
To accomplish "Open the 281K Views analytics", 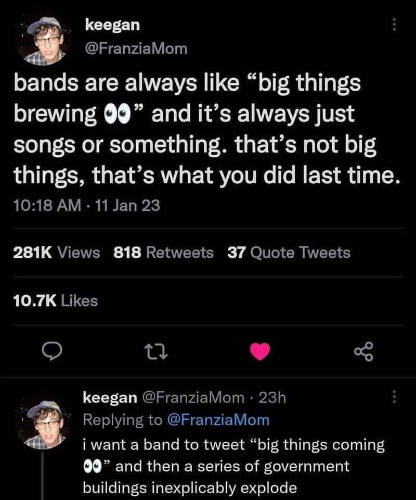I will coord(57,252).
